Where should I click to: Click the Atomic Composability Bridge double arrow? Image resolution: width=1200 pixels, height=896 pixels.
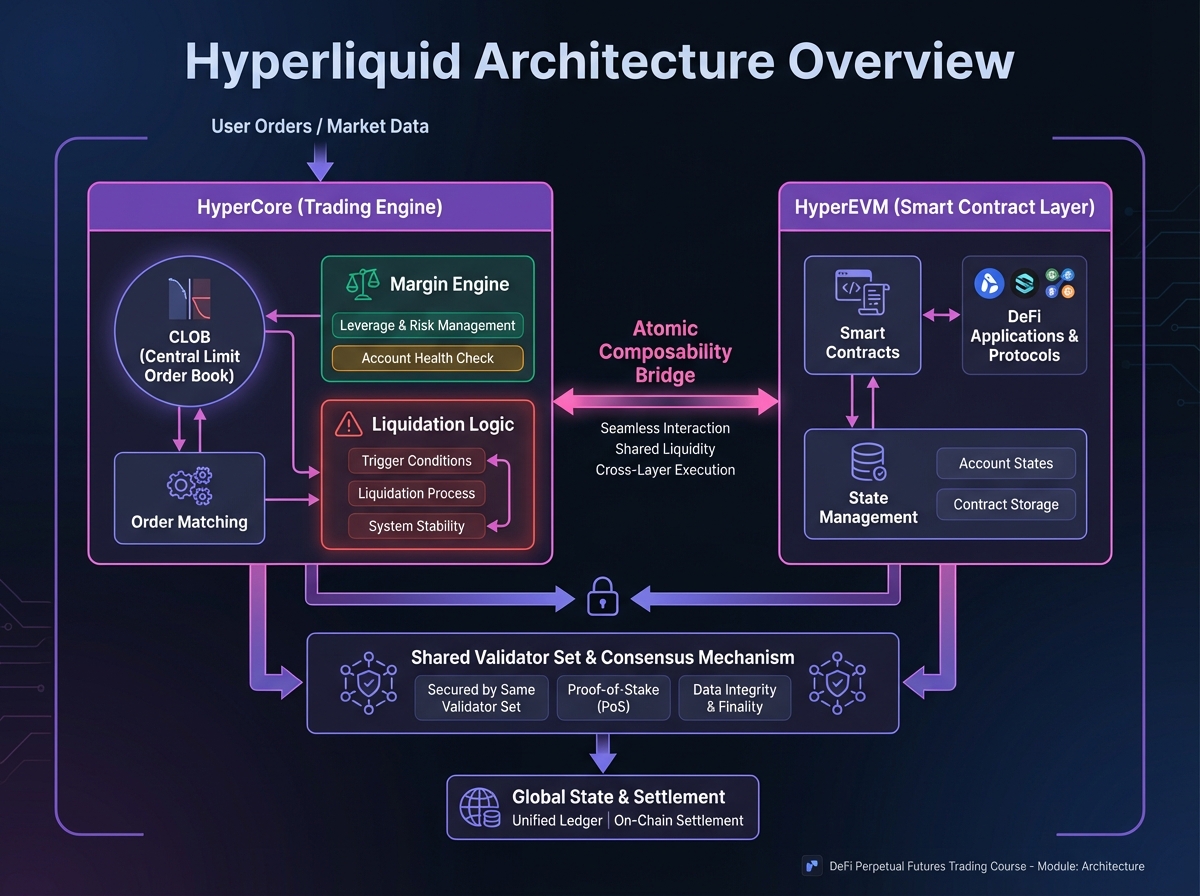point(665,402)
